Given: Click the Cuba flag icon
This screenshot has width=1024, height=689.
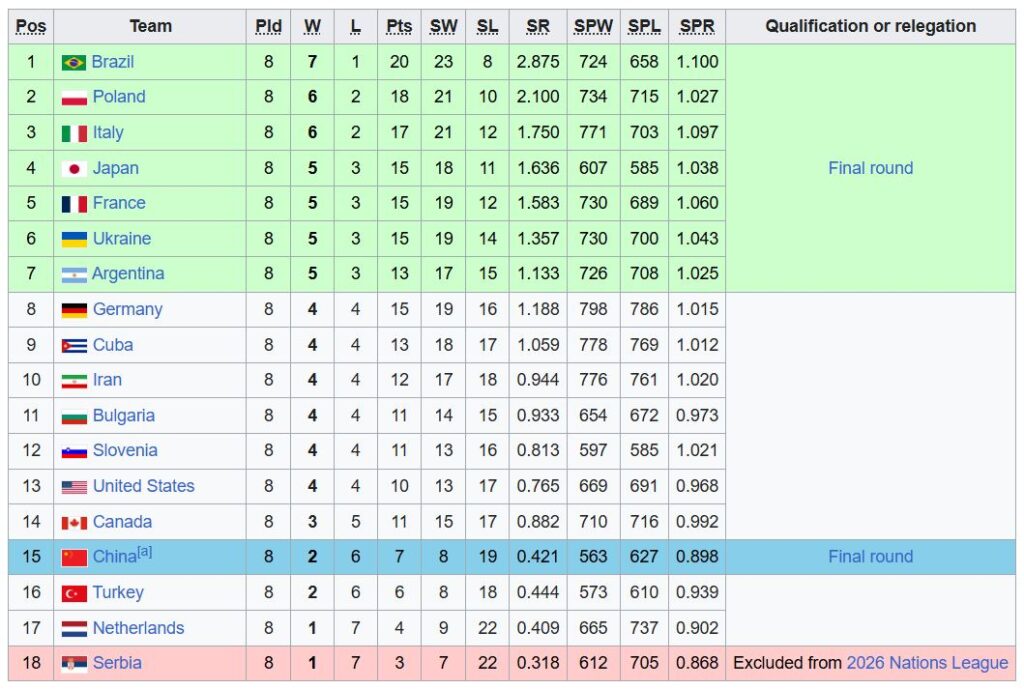Looking at the screenshot, I should click(x=74, y=346).
